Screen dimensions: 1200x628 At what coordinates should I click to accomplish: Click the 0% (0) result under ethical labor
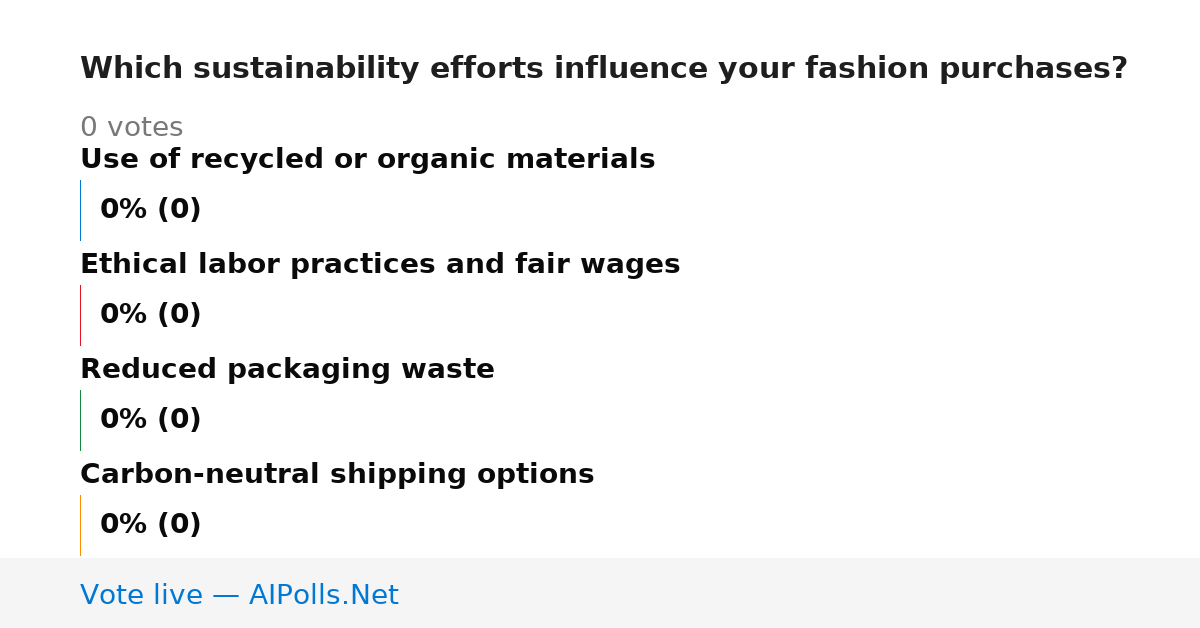150,315
